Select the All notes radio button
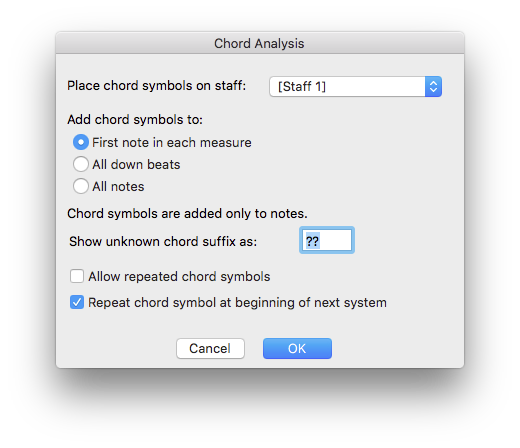The height and width of the screenshot is (448, 520). 81,186
